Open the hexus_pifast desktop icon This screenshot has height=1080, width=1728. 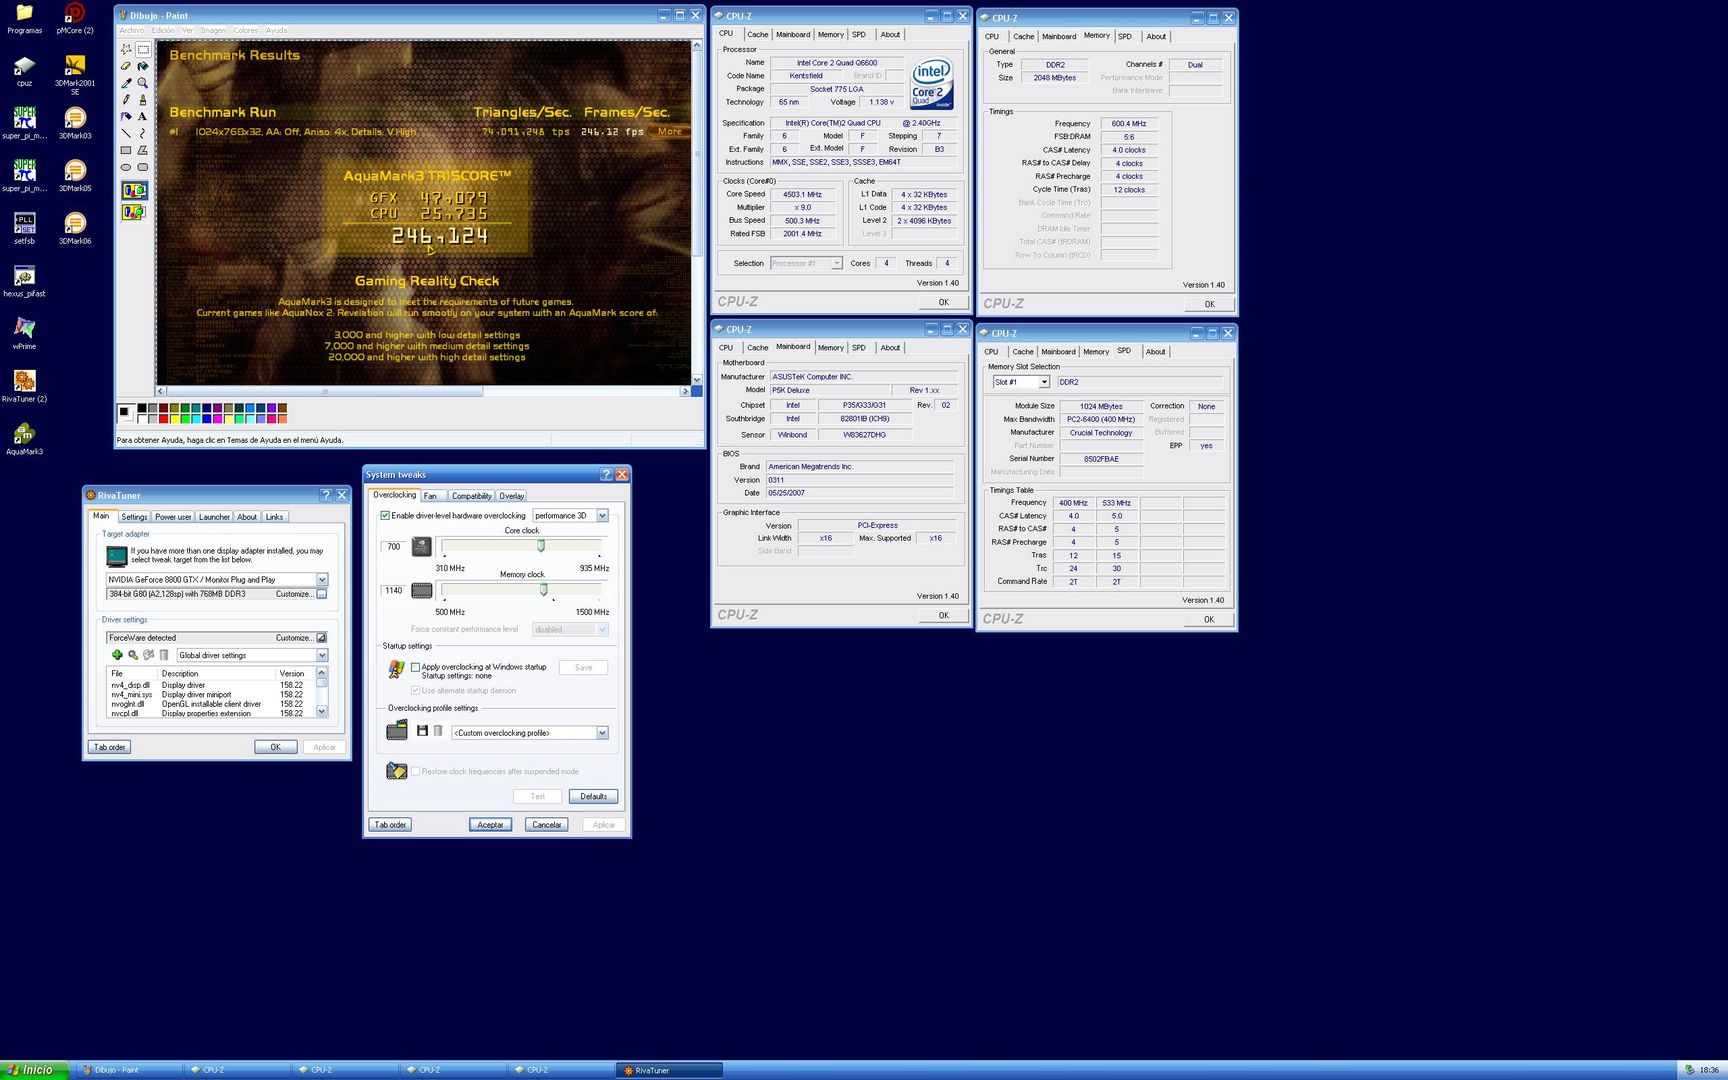pyautogui.click(x=24, y=280)
